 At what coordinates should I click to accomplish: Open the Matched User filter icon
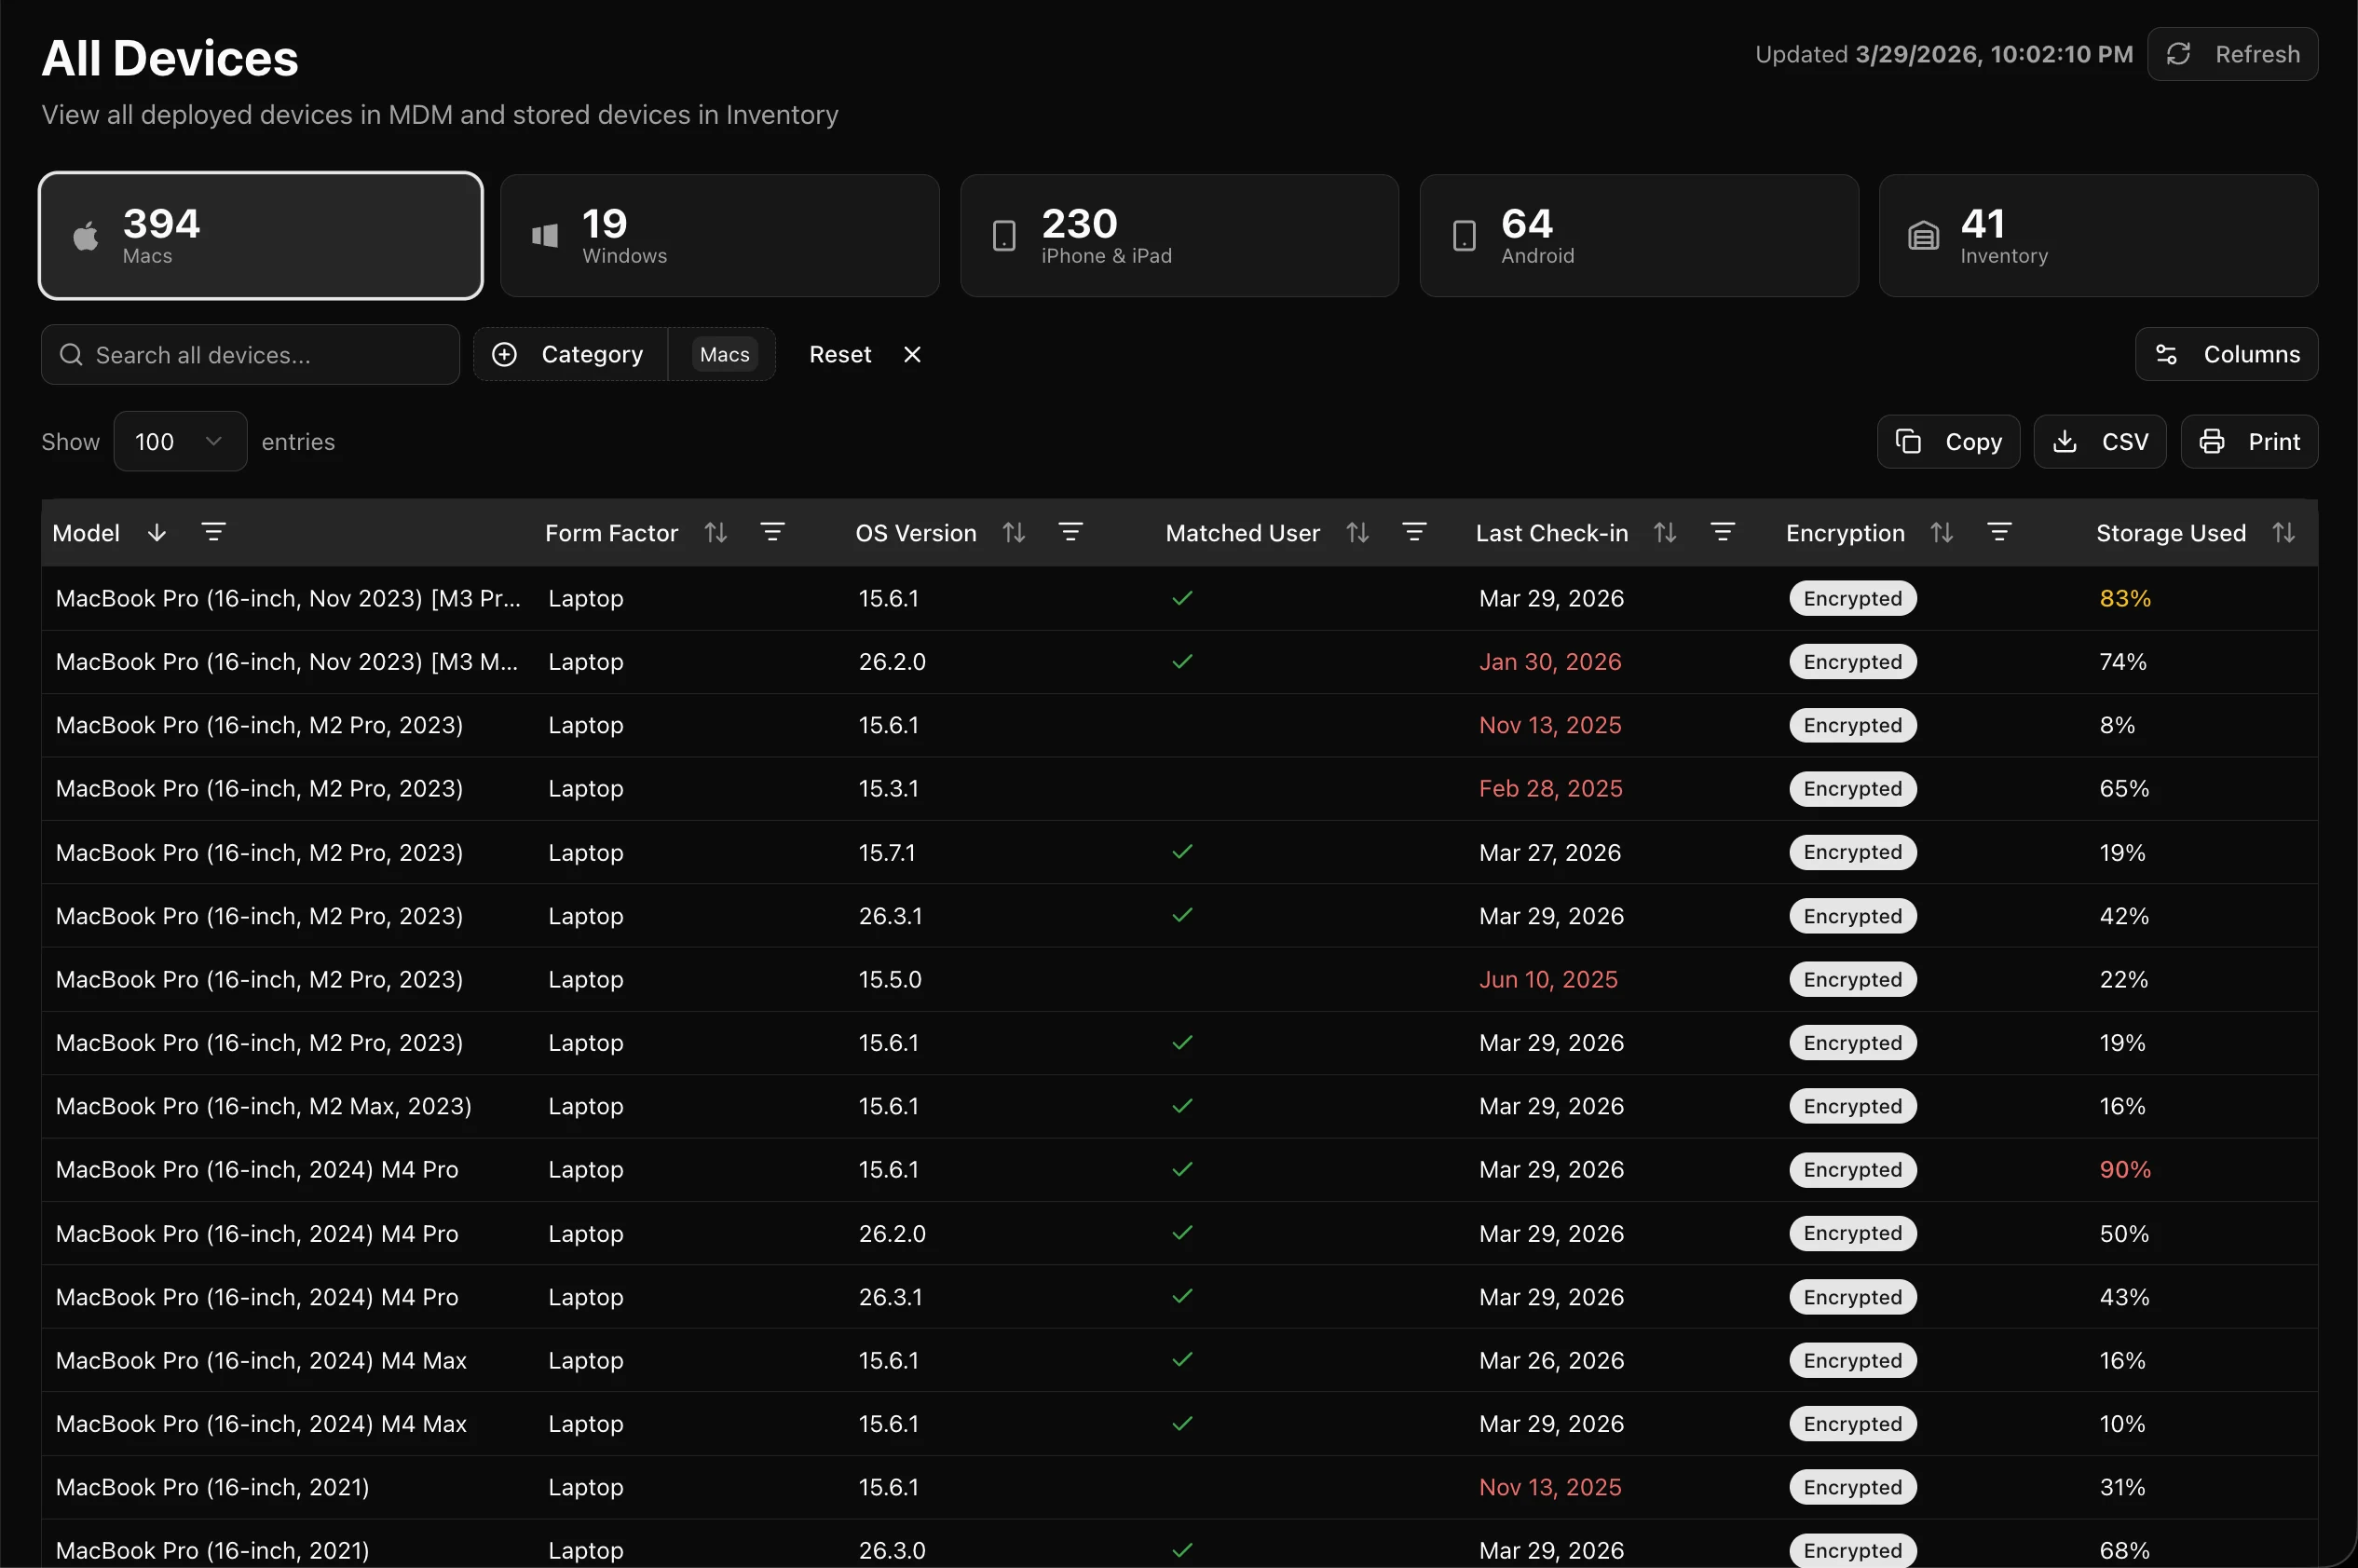pyautogui.click(x=1414, y=532)
